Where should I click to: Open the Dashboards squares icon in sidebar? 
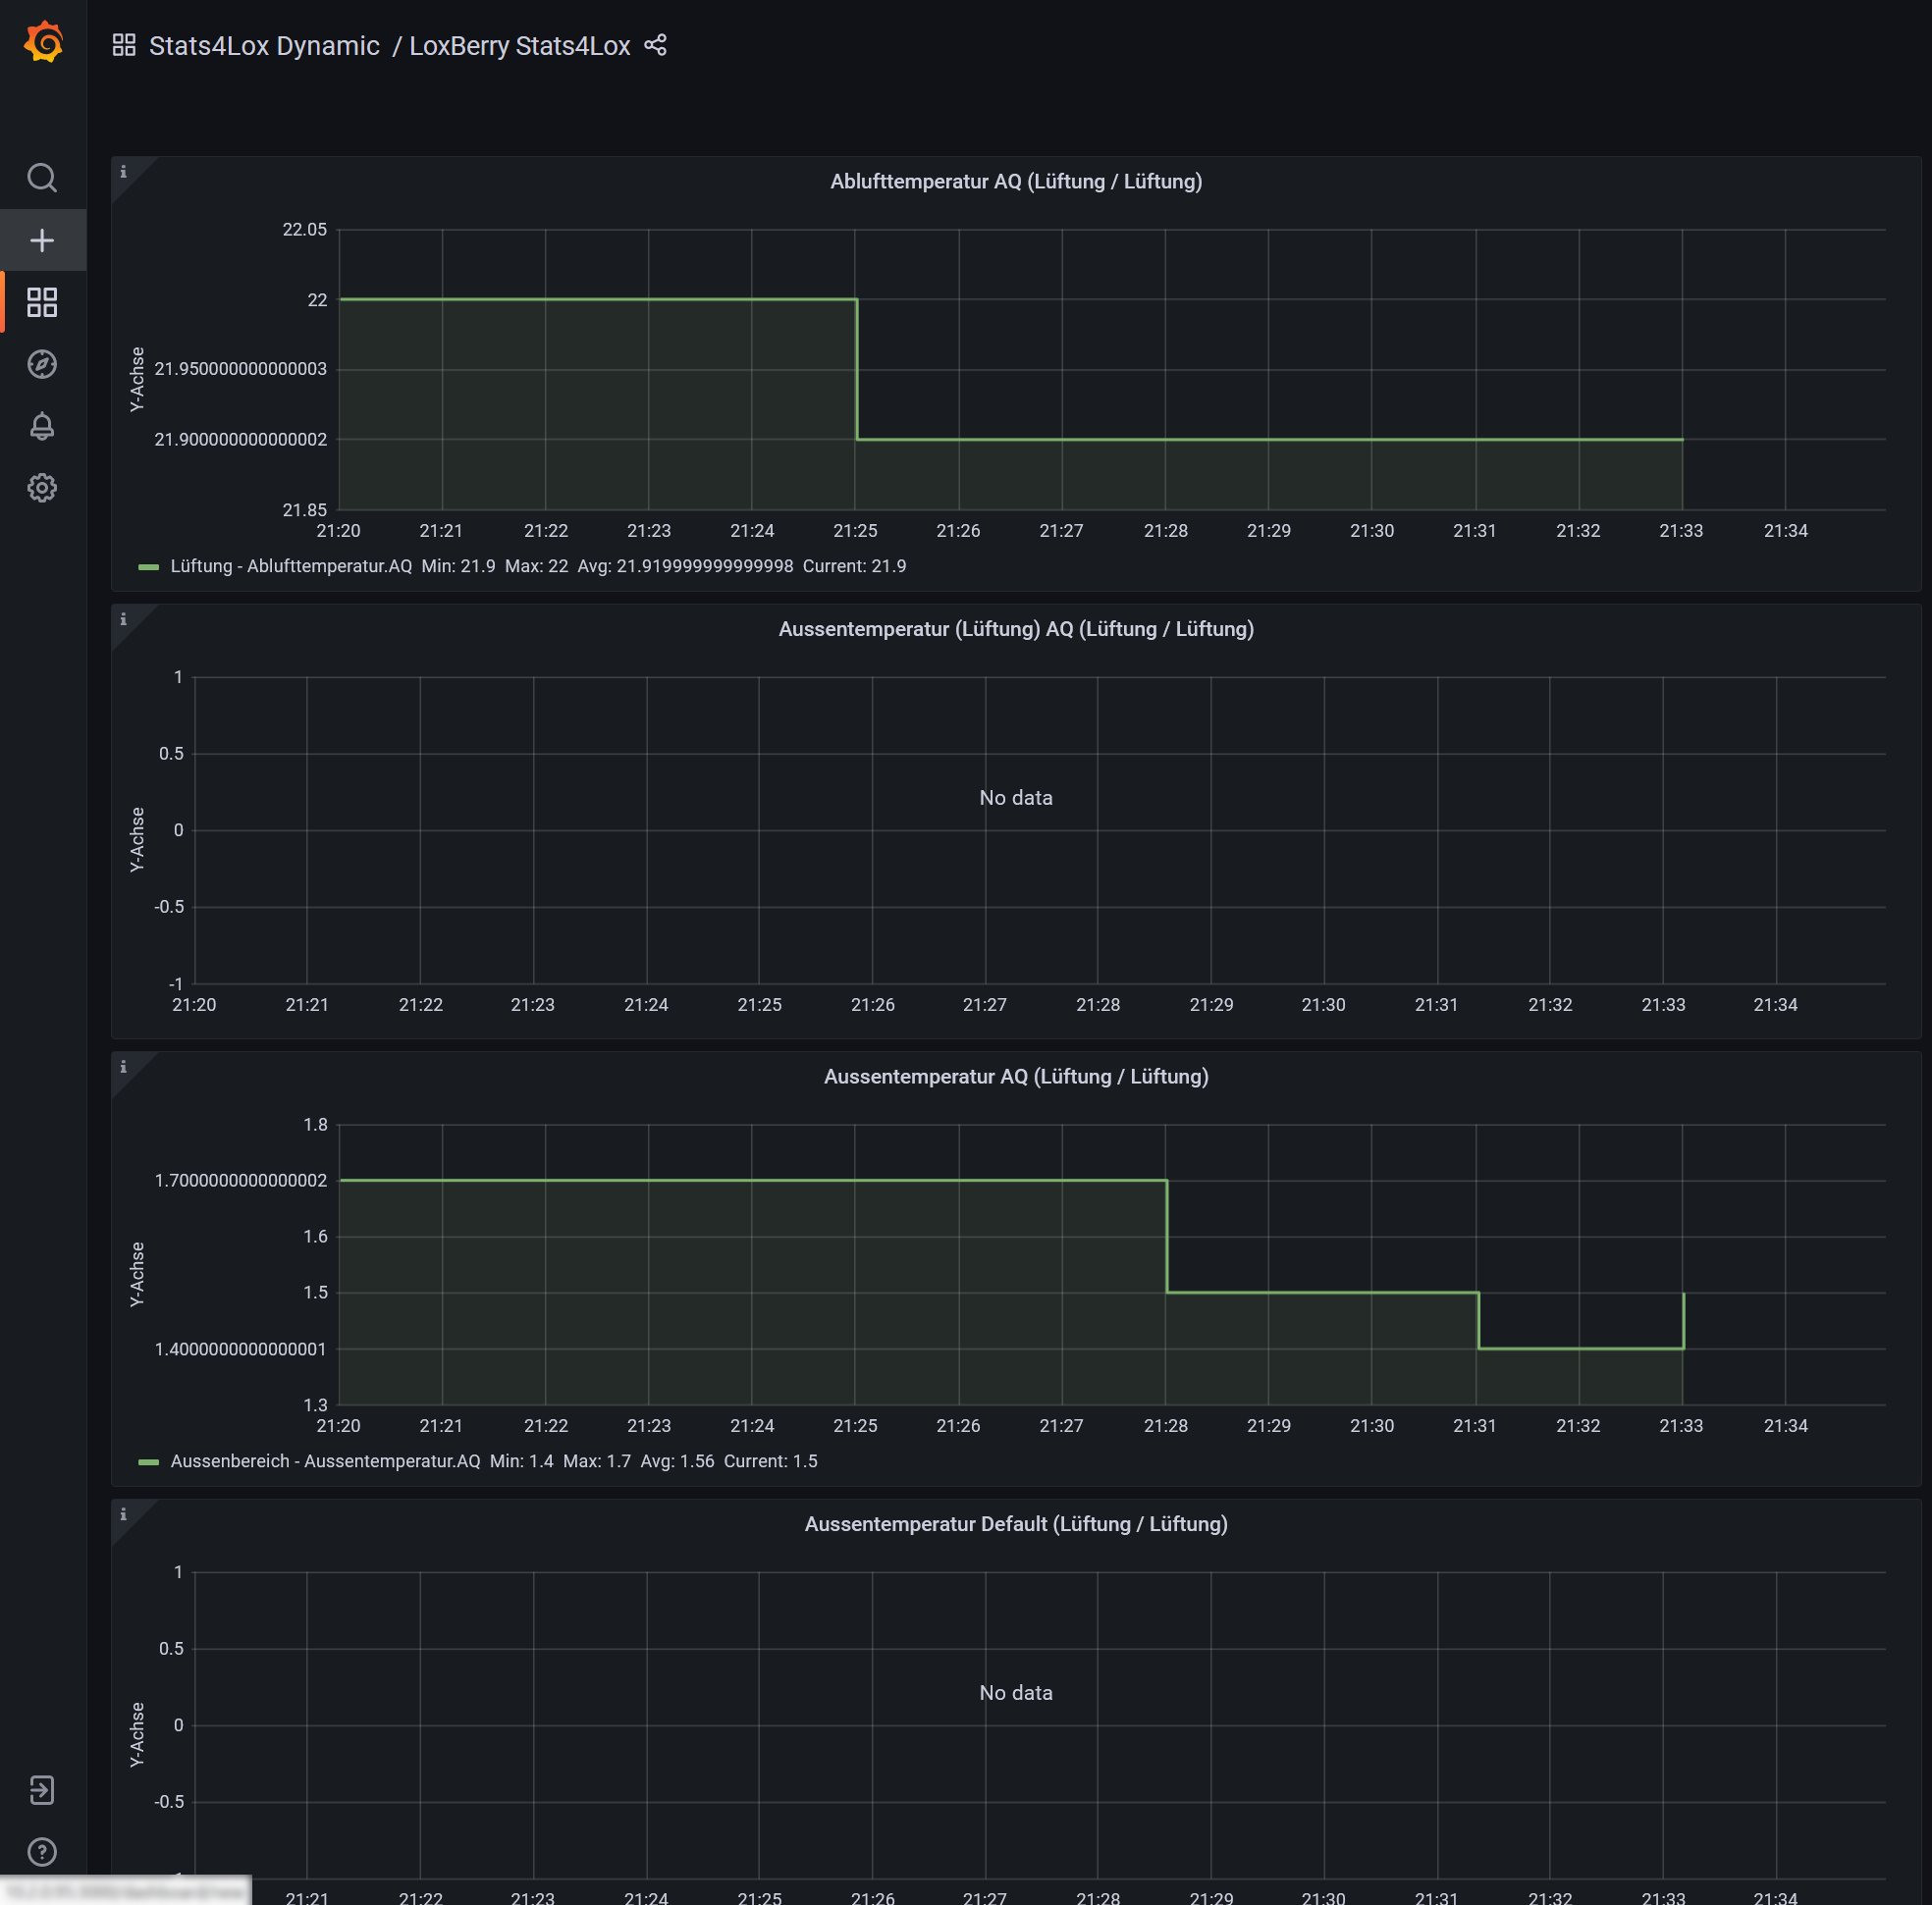click(x=42, y=302)
